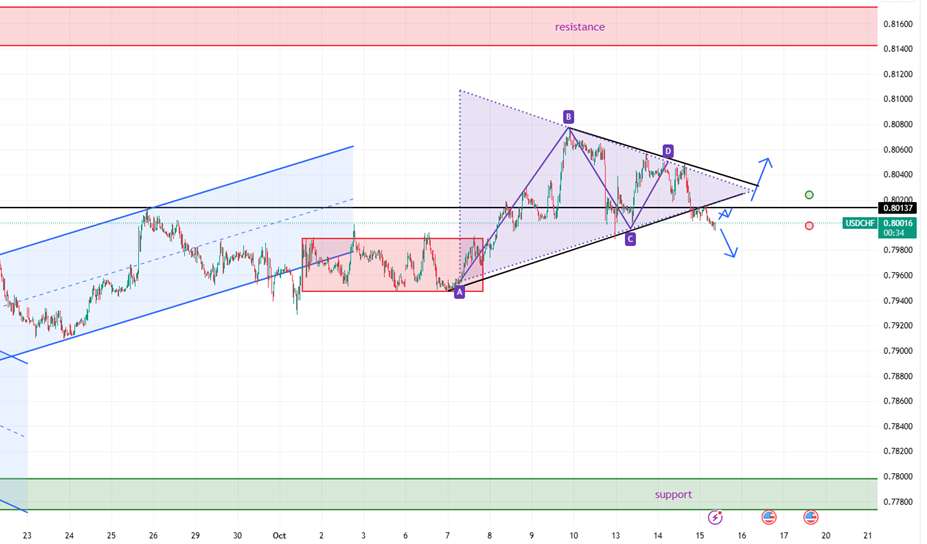Click the USDCHF symbol tag
The width and height of the screenshot is (927, 544).
coord(860,223)
